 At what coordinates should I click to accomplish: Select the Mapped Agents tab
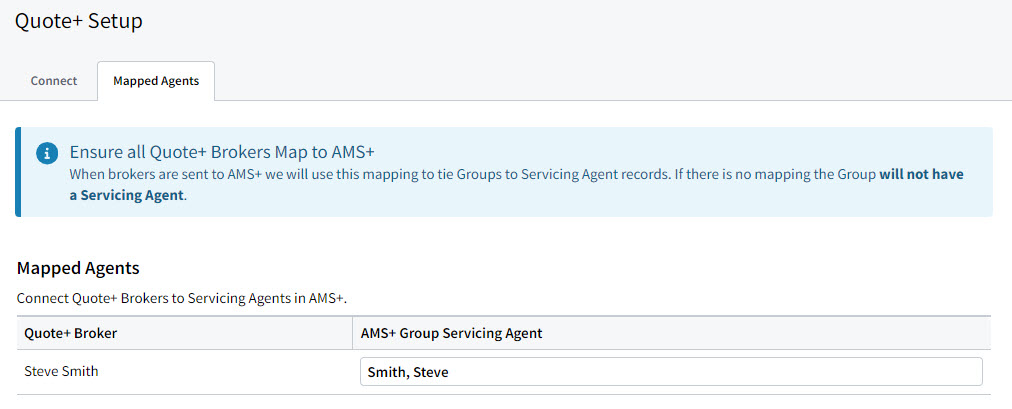pyautogui.click(x=156, y=81)
